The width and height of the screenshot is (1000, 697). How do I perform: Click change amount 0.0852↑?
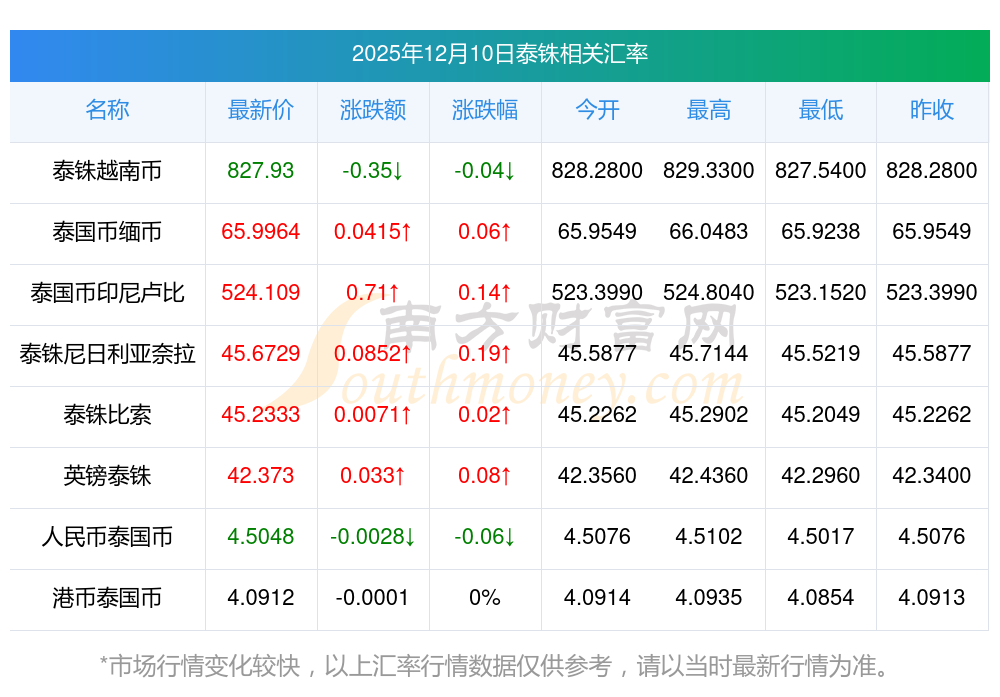click(x=373, y=353)
